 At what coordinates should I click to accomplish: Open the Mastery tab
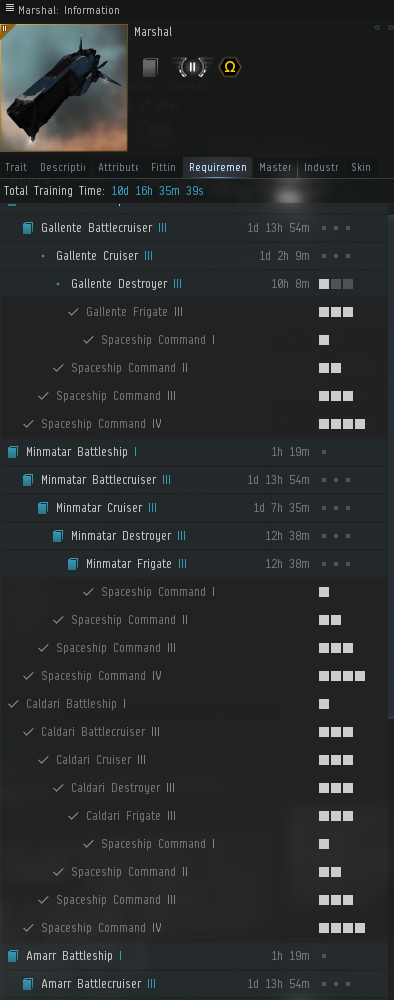[275, 167]
